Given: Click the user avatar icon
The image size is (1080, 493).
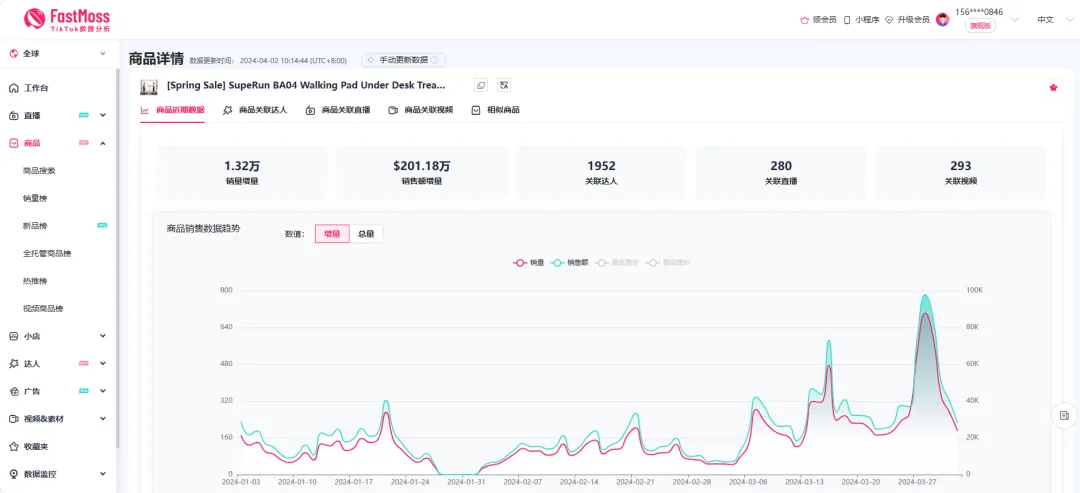Looking at the screenshot, I should coord(942,19).
